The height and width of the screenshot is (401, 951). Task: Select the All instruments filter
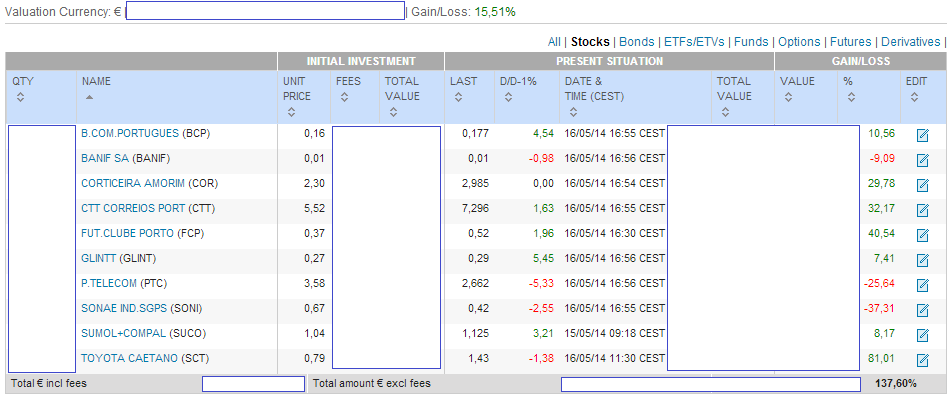pos(554,42)
